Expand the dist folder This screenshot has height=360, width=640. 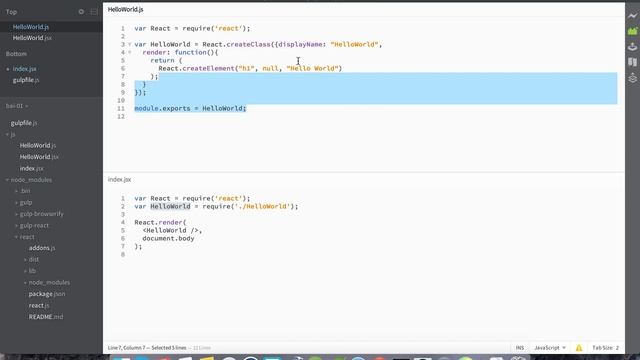(x=25, y=260)
